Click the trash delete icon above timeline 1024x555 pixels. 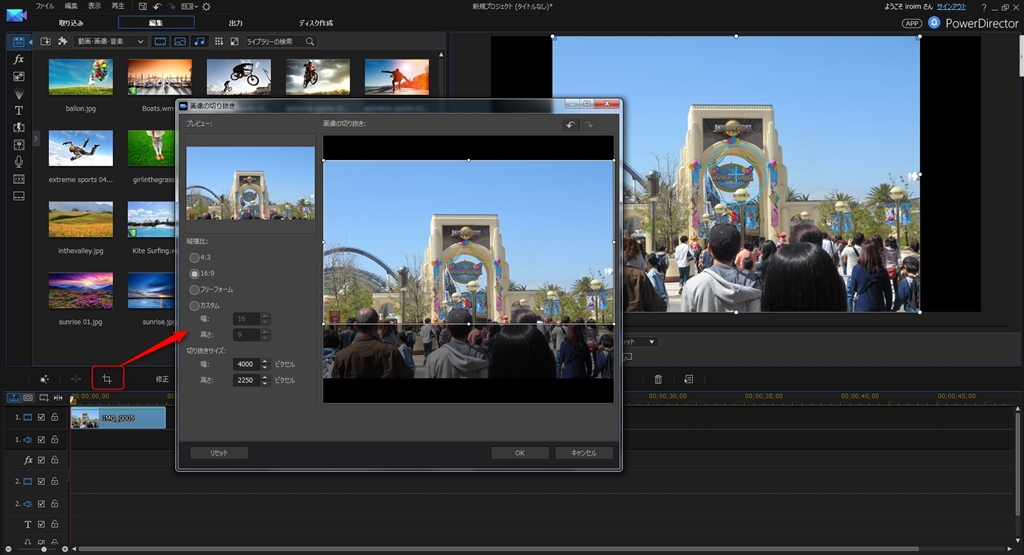pyautogui.click(x=658, y=379)
